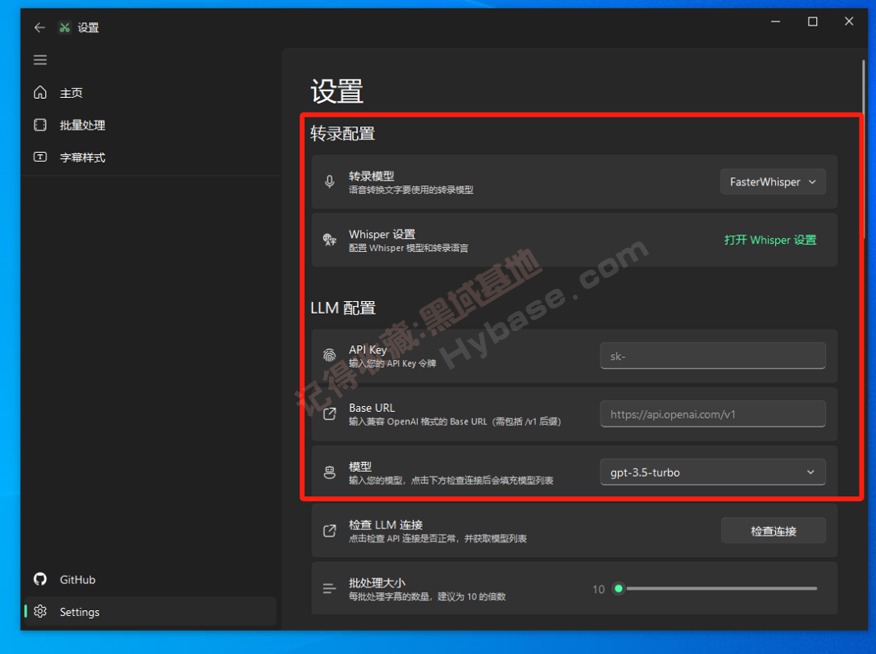Open the 字幕样式 navigation item
The image size is (876, 654).
click(x=149, y=157)
